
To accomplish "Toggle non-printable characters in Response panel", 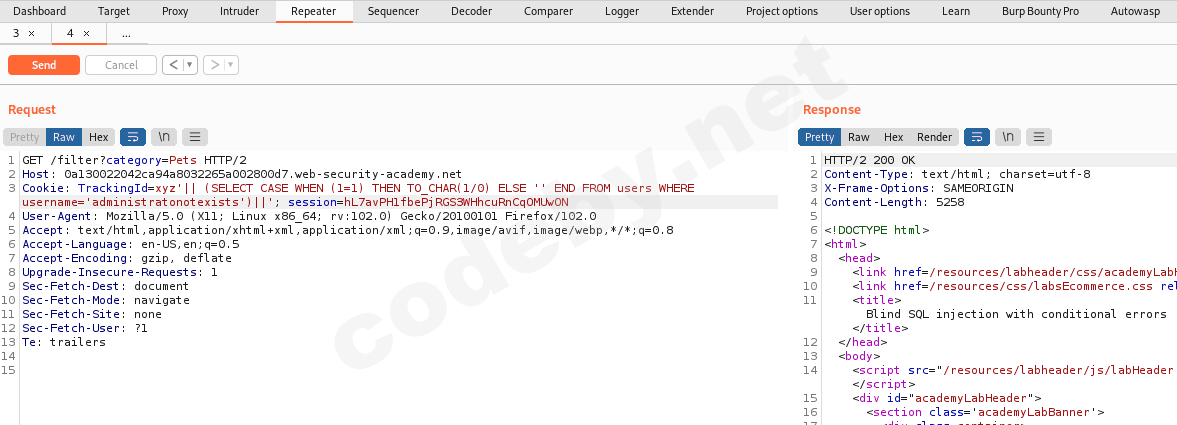I will click(x=1008, y=137).
